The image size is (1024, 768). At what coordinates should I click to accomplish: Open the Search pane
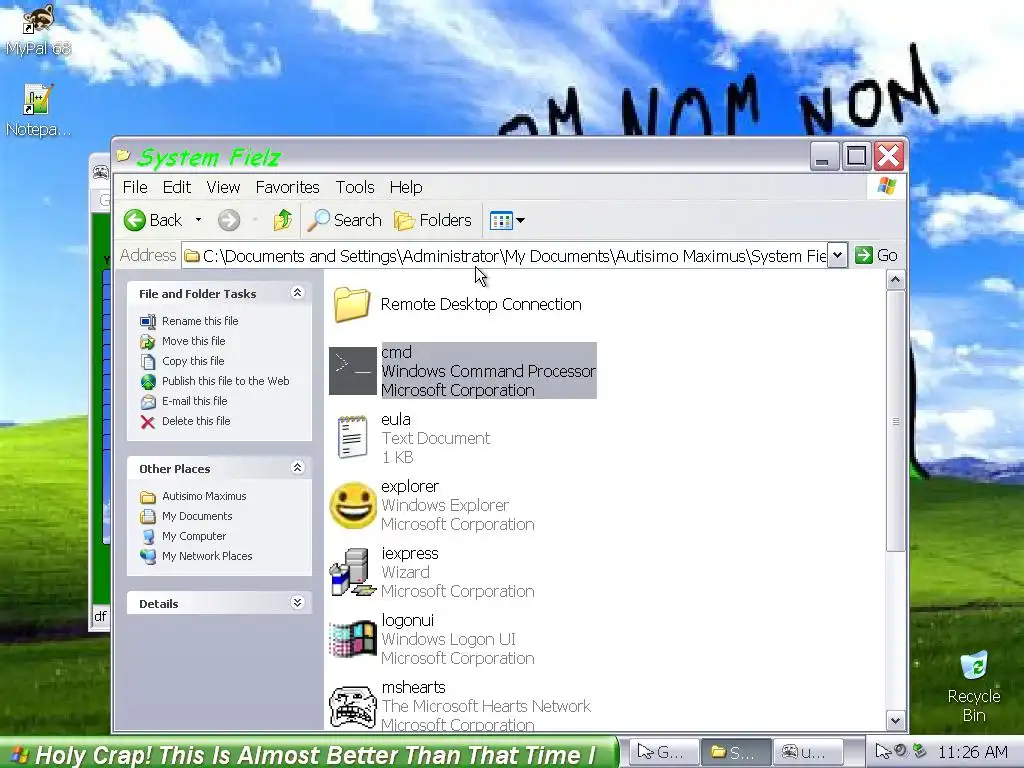pos(344,220)
